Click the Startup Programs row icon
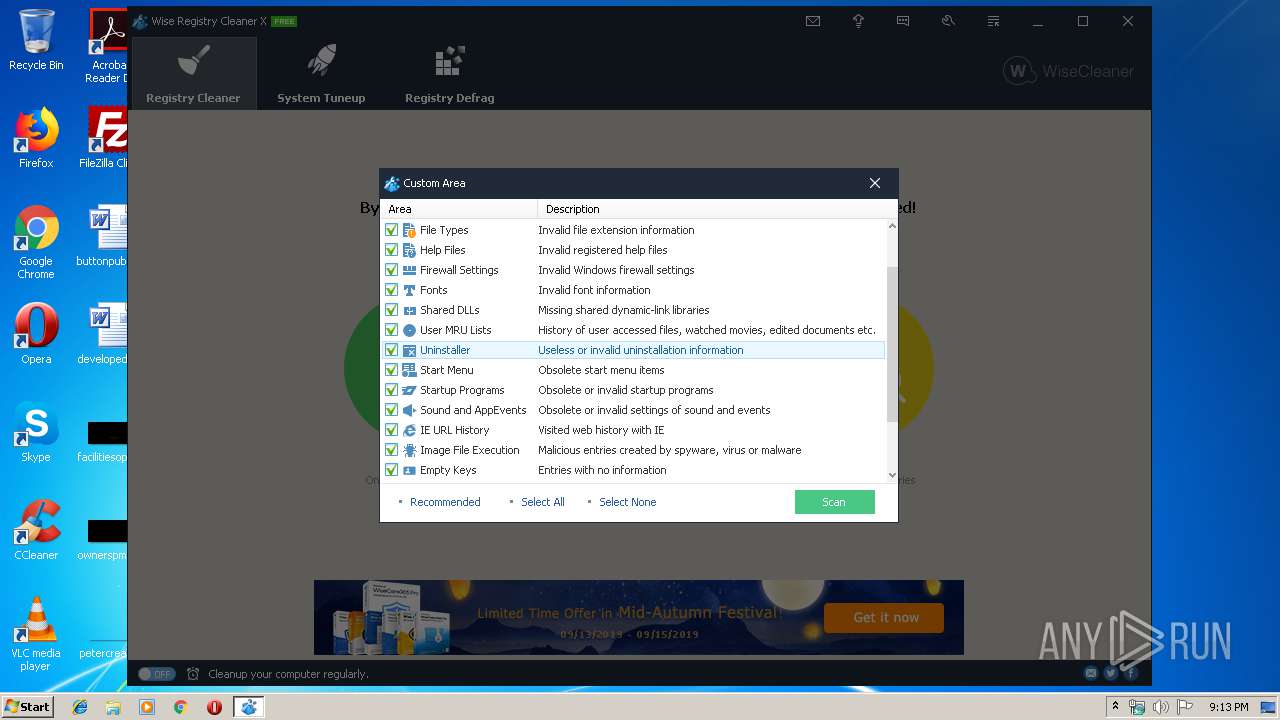The height and width of the screenshot is (720, 1280). pyautogui.click(x=409, y=390)
